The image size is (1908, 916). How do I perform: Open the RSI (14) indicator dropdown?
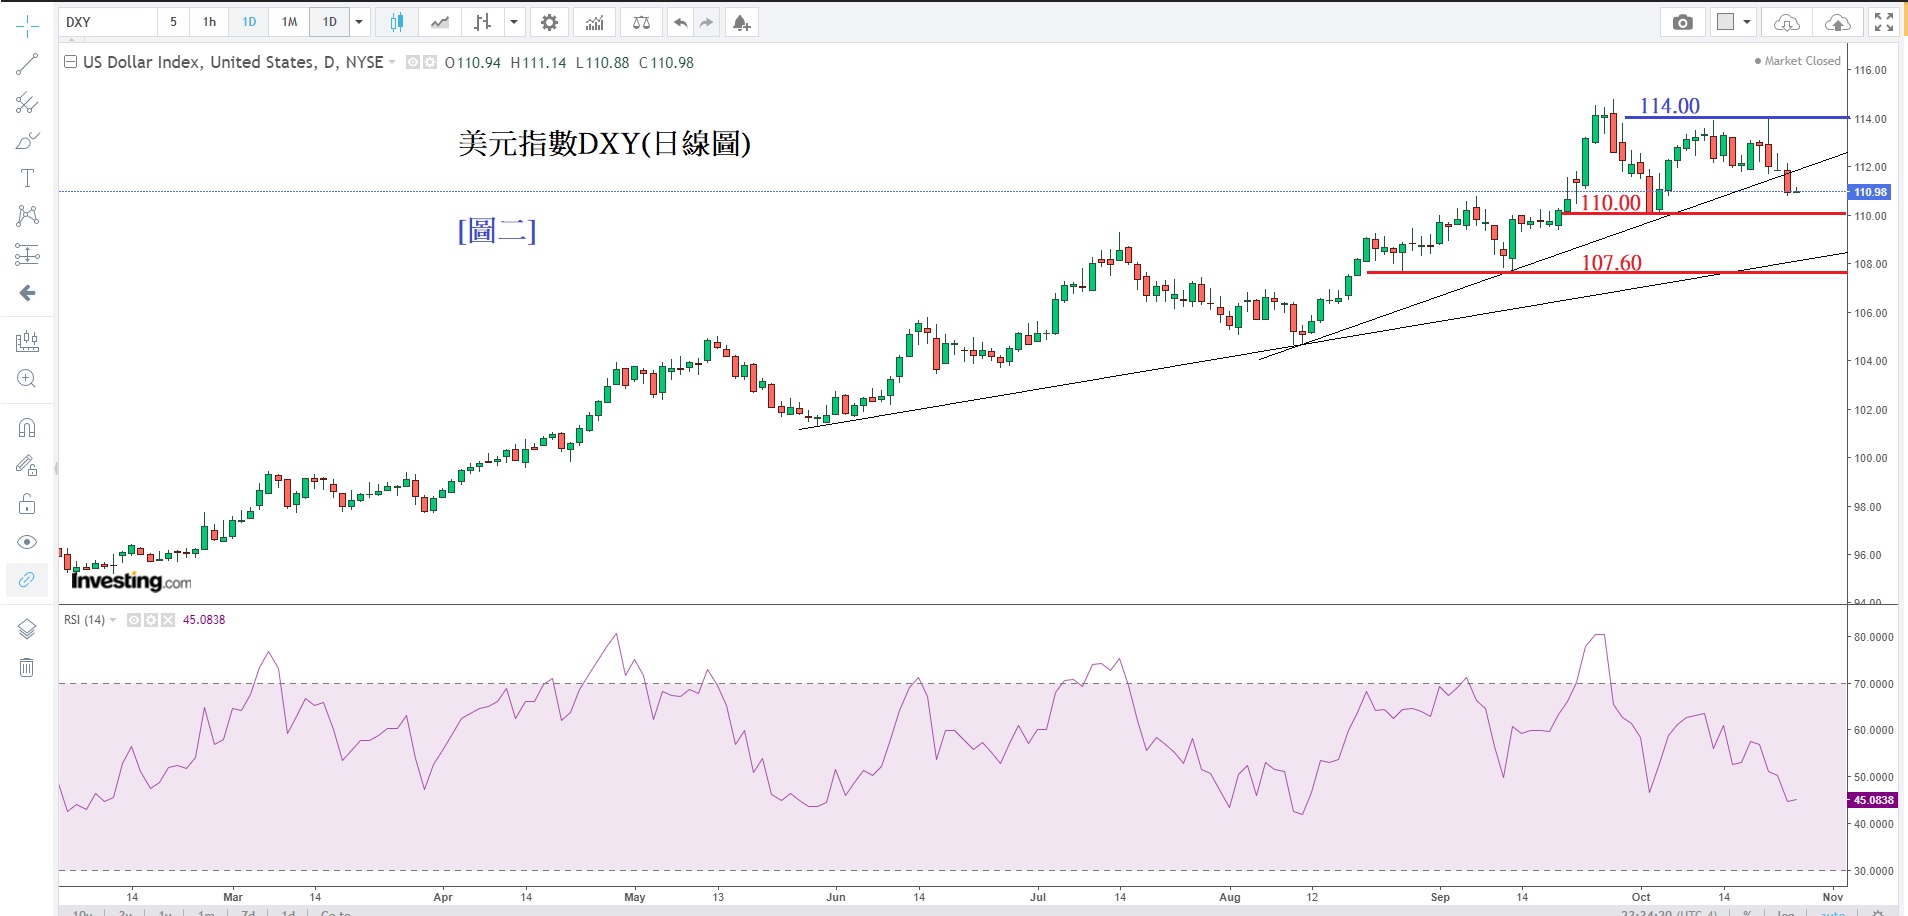coord(113,620)
